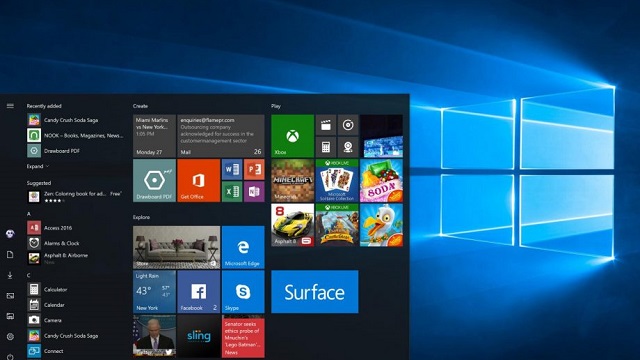
Task: Open the Mail live tile
Action: (221, 136)
